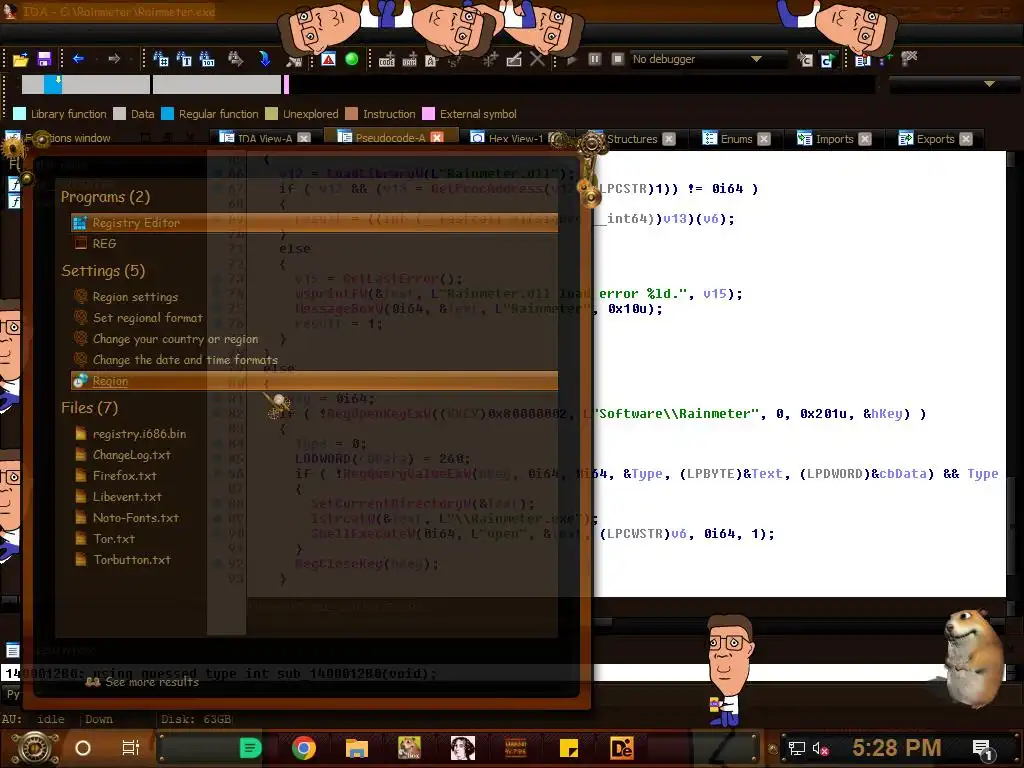Image resolution: width=1024 pixels, height=768 pixels.
Task: Open Google Chrome from the taskbar
Action: pyautogui.click(x=304, y=748)
